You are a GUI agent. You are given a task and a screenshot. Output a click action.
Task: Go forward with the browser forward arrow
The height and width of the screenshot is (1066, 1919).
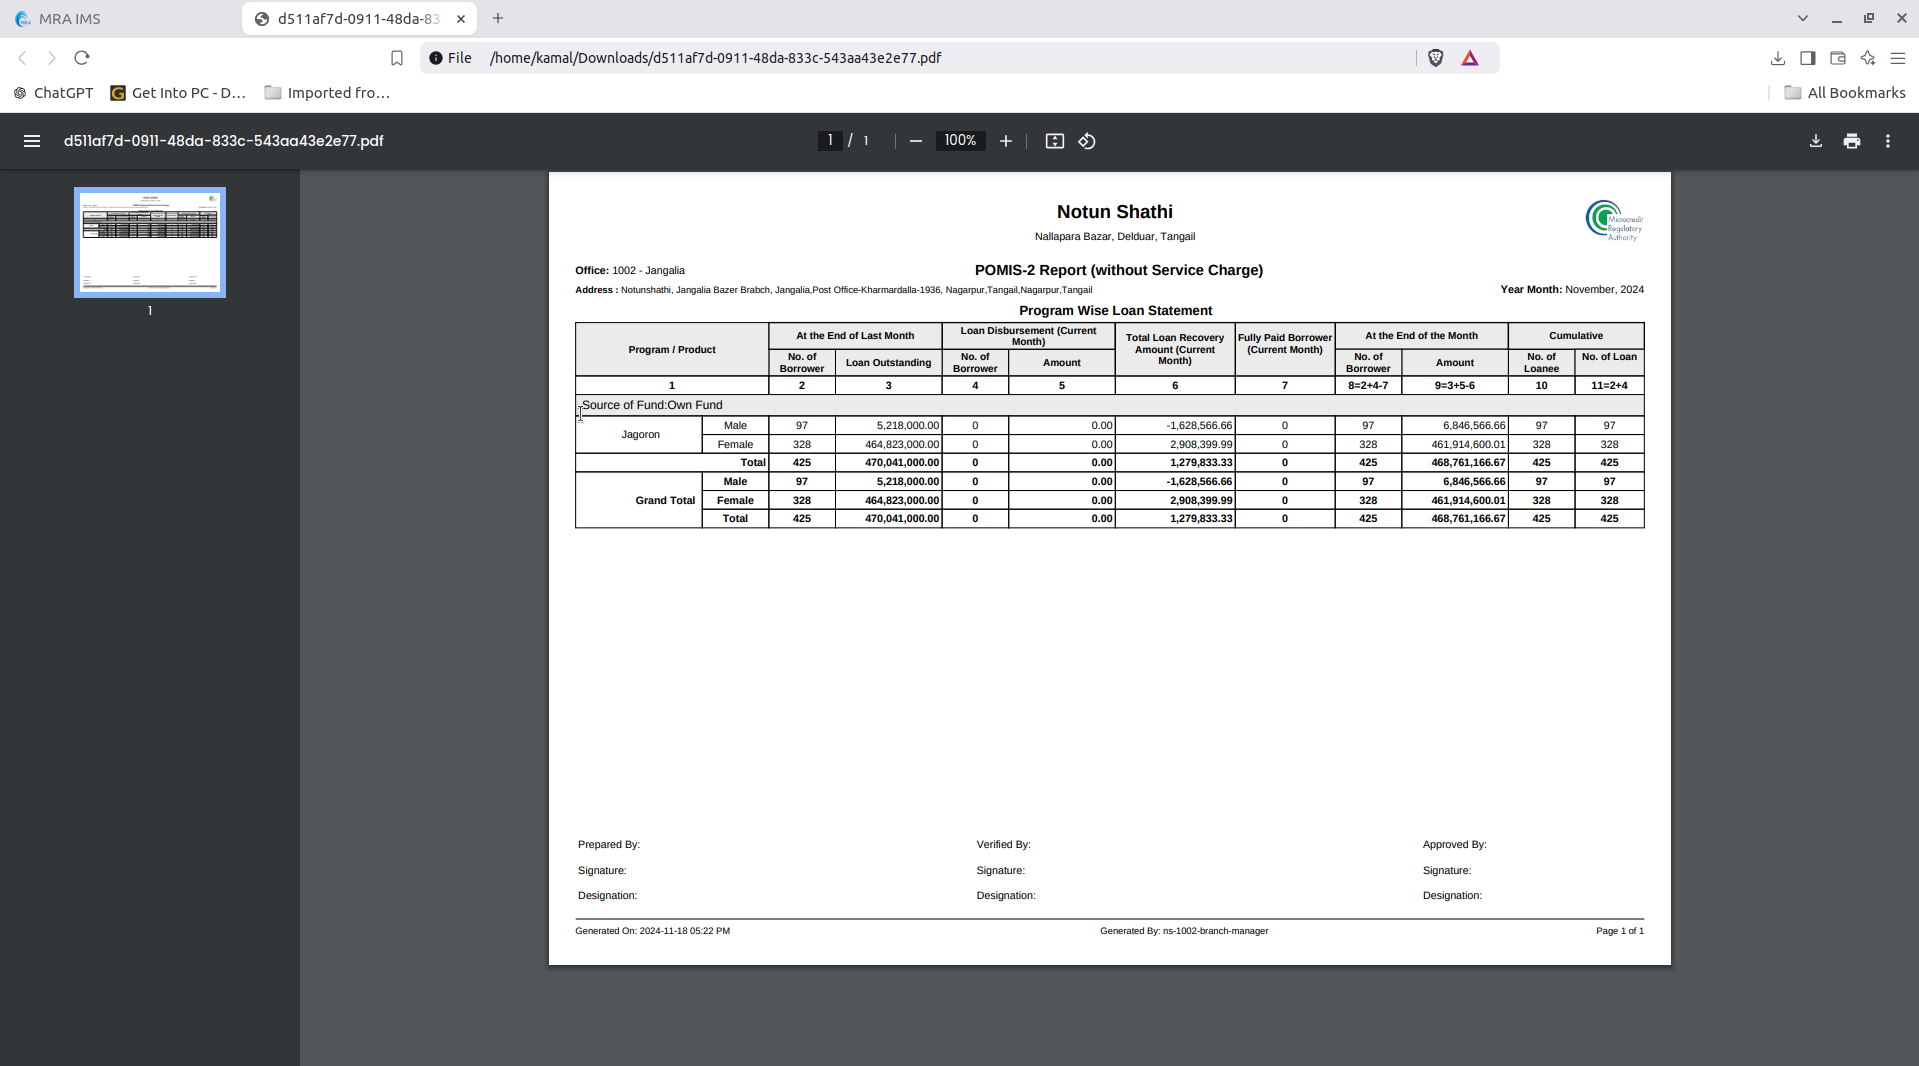click(52, 58)
